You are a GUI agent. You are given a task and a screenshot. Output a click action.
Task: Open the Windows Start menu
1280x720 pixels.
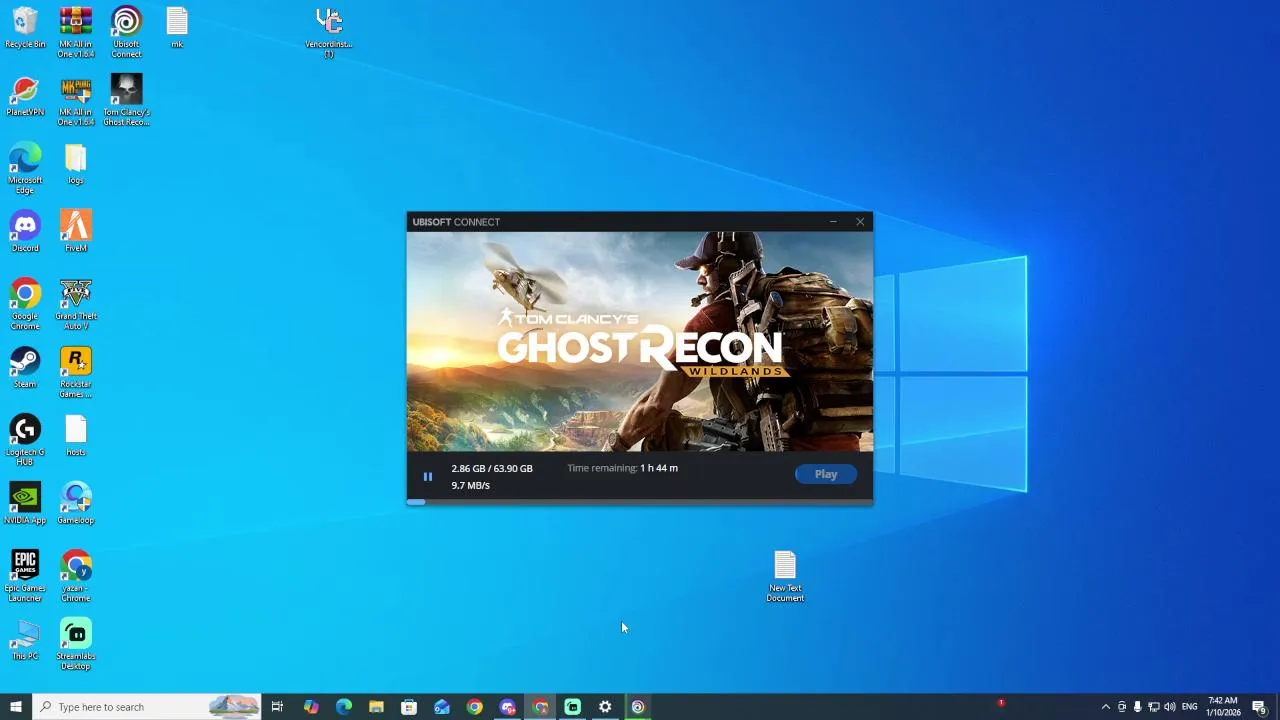(x=16, y=707)
